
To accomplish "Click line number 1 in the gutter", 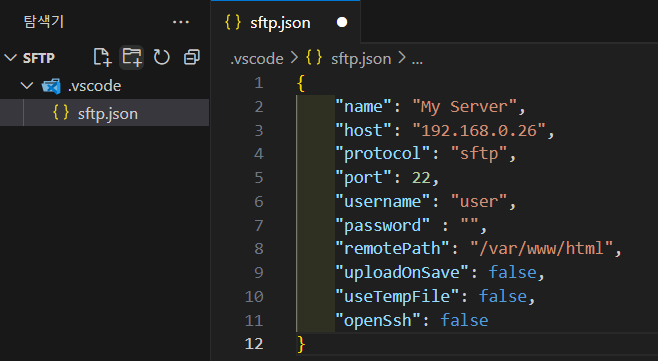I will 258,83.
